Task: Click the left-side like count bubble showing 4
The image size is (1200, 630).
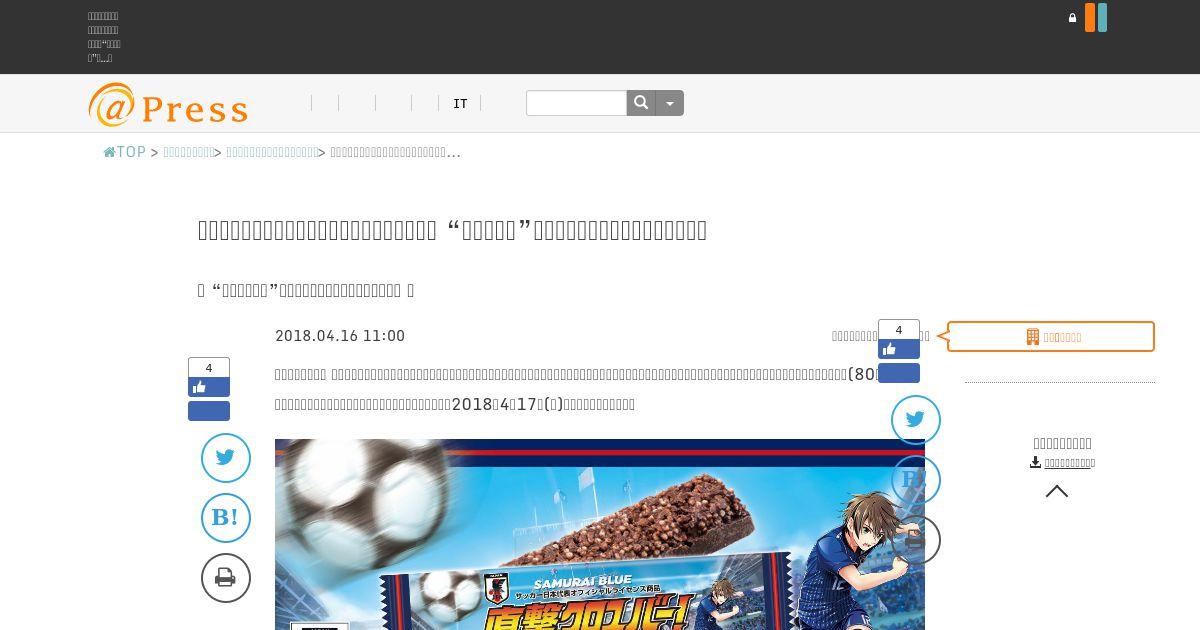Action: pos(209,368)
